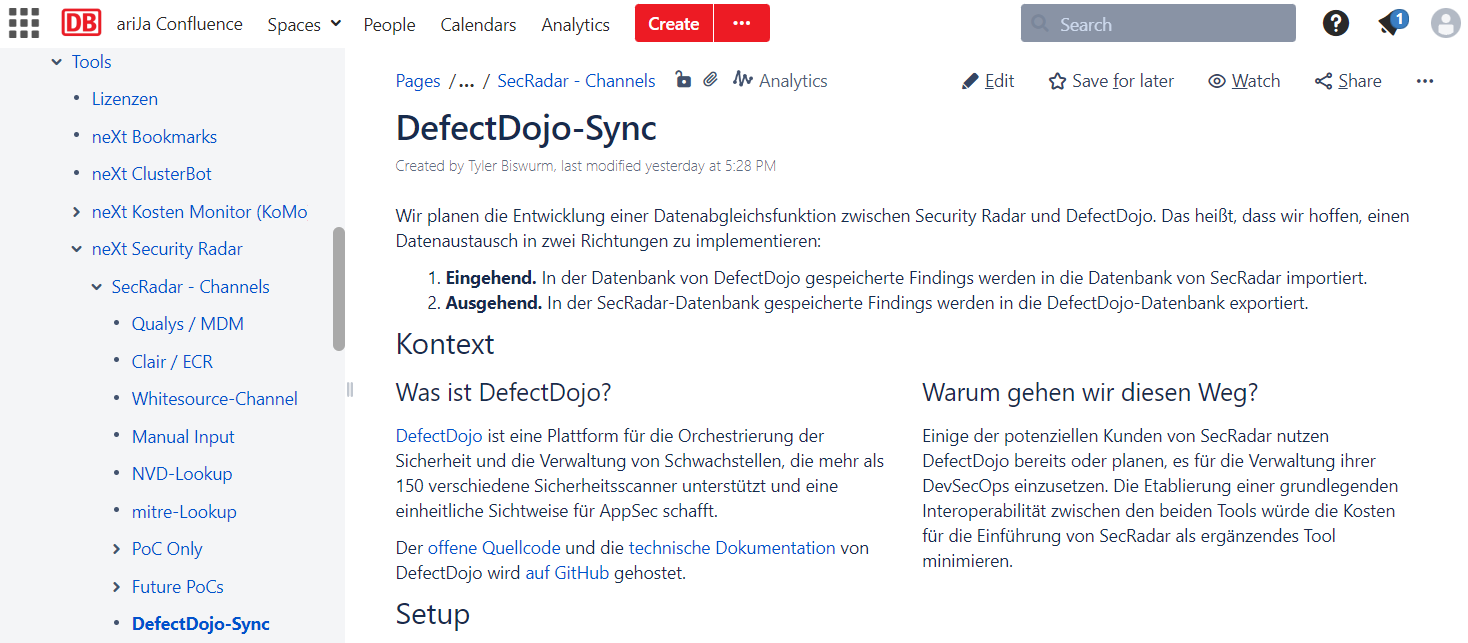Viewport: 1468px width, 643px height.
Task: Open NVD-Lookup page
Action: tap(182, 474)
